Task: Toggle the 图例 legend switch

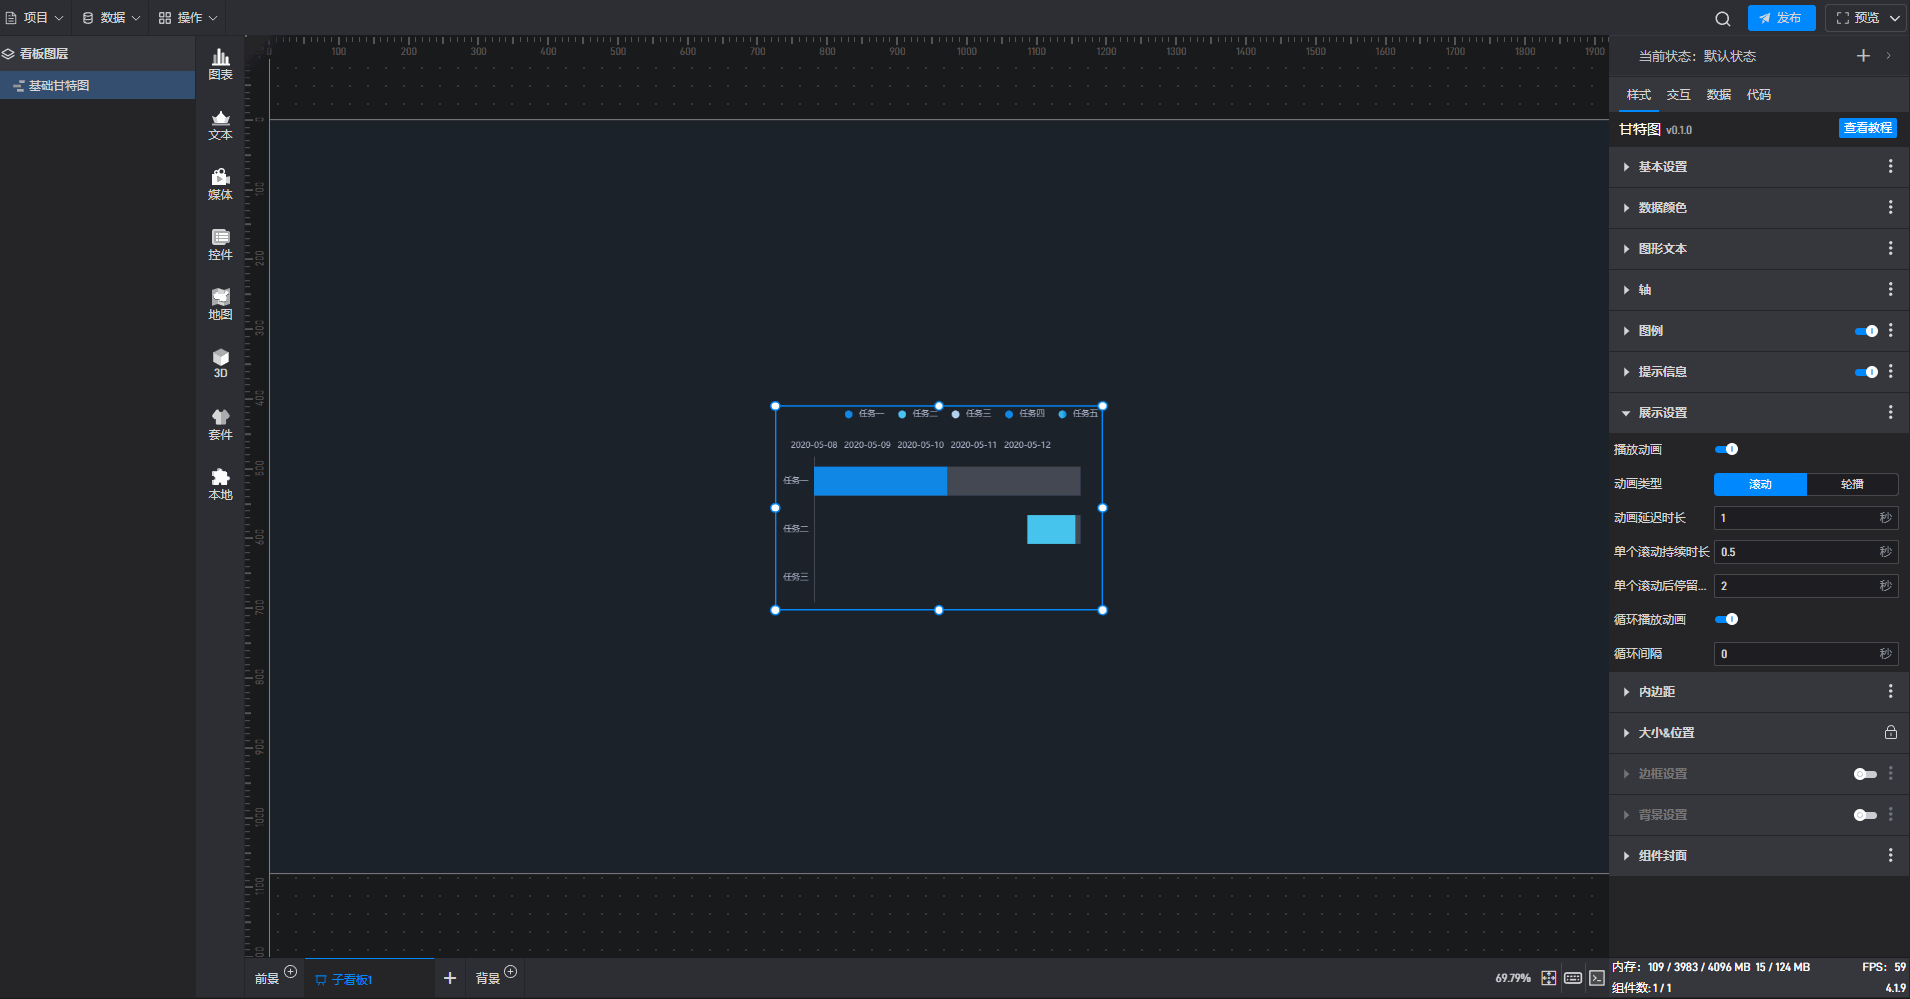Action: pyautogui.click(x=1866, y=331)
